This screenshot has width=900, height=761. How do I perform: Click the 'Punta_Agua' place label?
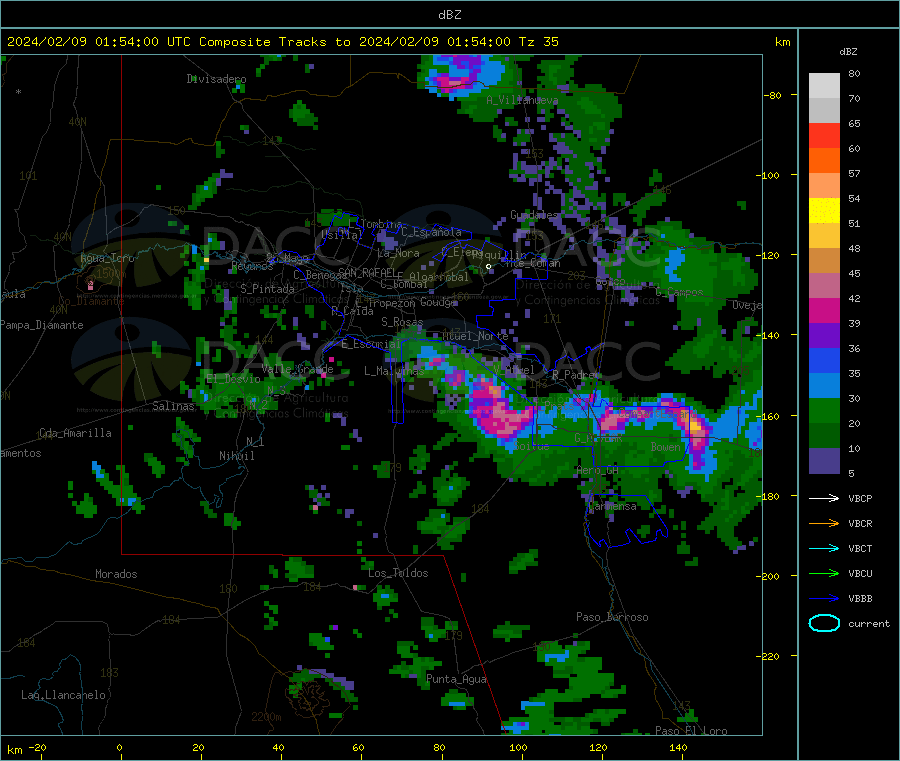(x=456, y=679)
